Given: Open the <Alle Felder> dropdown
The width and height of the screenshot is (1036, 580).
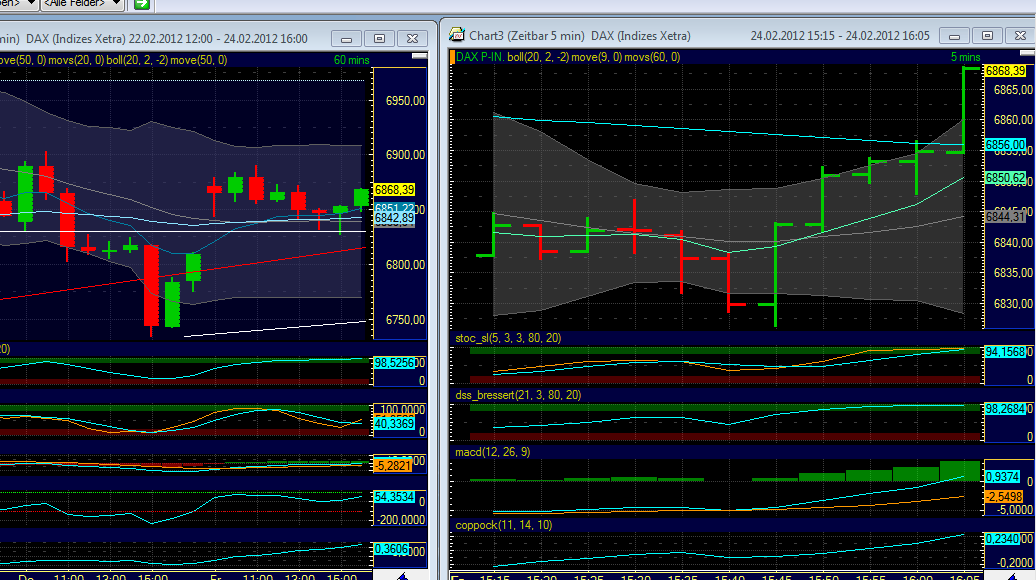Looking at the screenshot, I should click(x=85, y=5).
